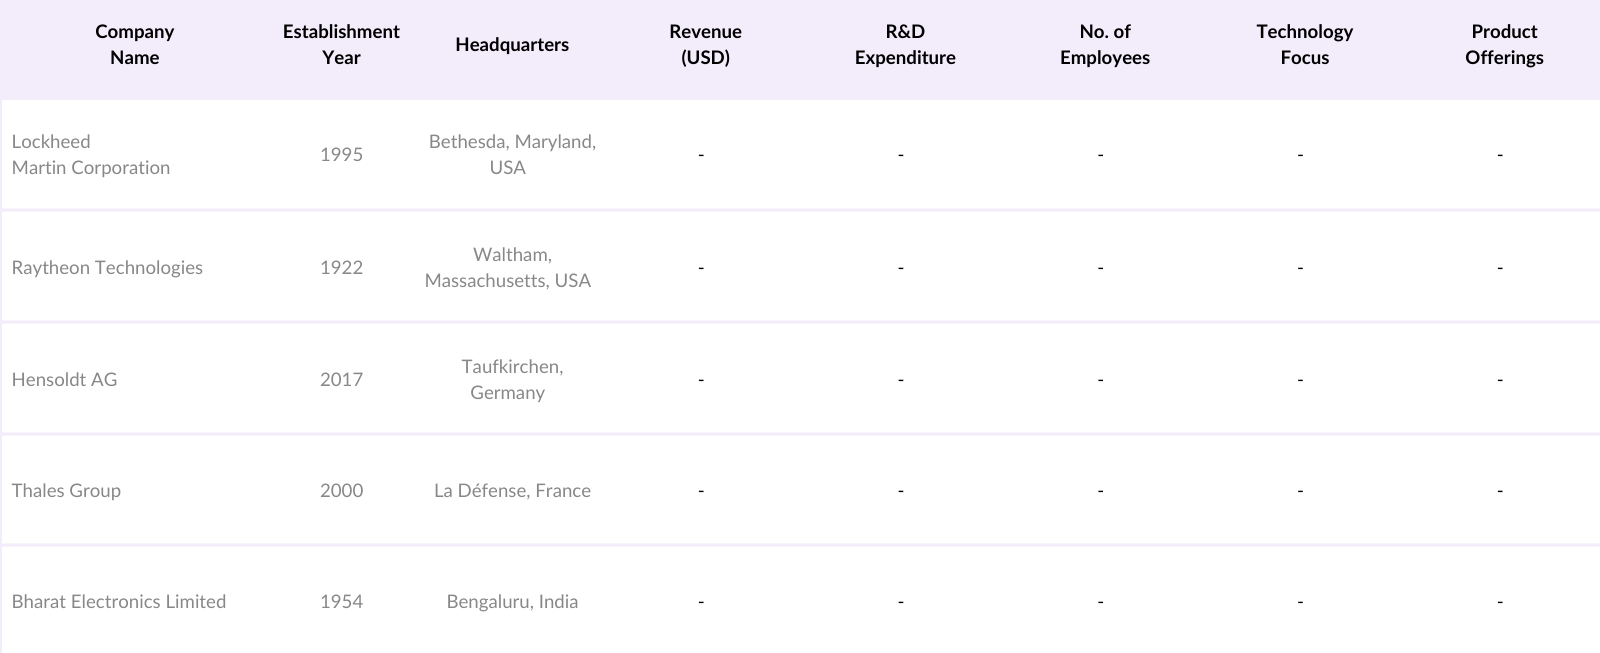The width and height of the screenshot is (1600, 653).
Task: Click the Company Name column header
Action: (x=134, y=45)
